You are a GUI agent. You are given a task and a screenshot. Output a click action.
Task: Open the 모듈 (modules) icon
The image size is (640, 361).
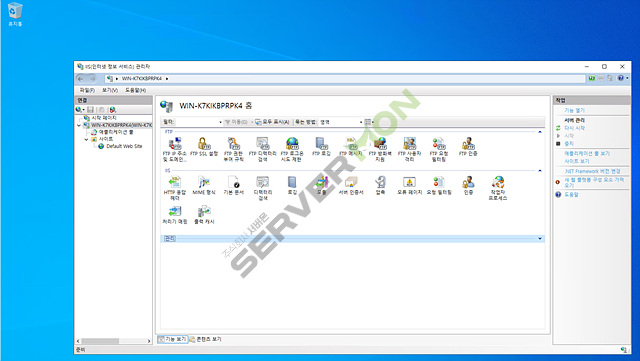(x=321, y=186)
